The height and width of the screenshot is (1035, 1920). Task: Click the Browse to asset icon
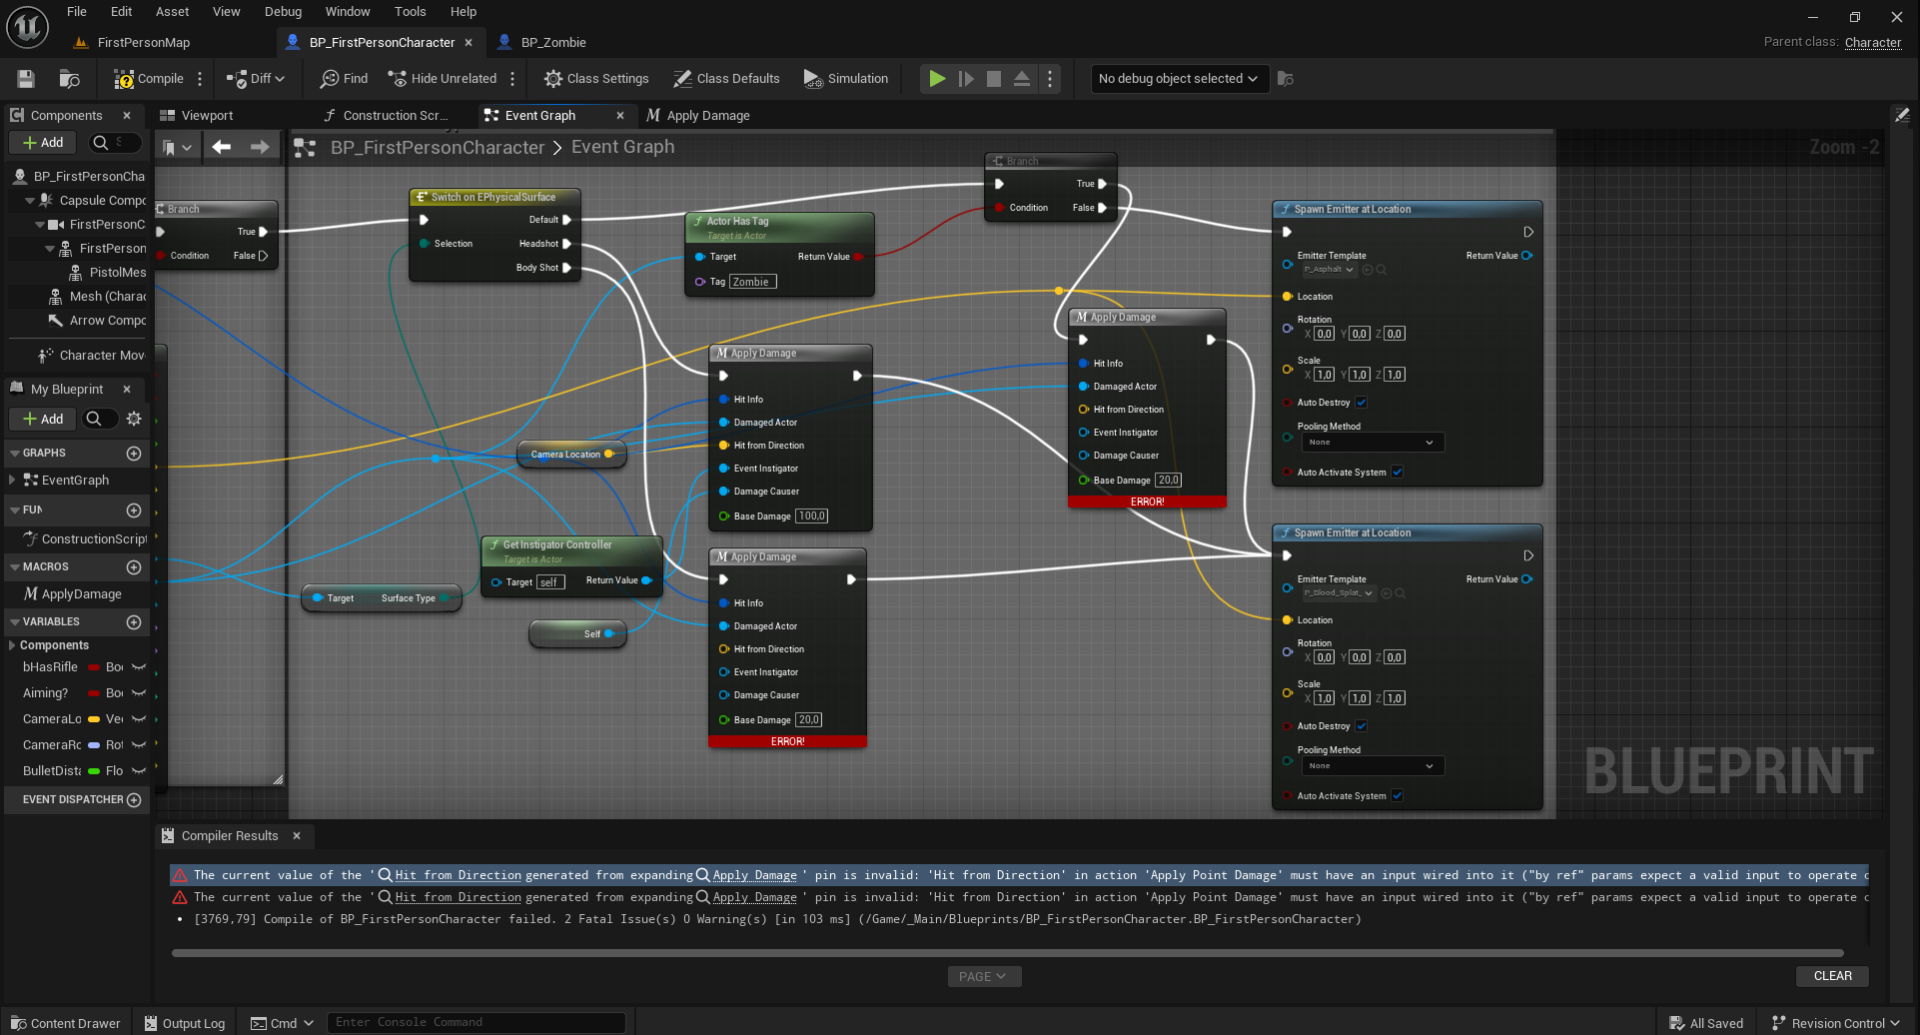pos(69,79)
